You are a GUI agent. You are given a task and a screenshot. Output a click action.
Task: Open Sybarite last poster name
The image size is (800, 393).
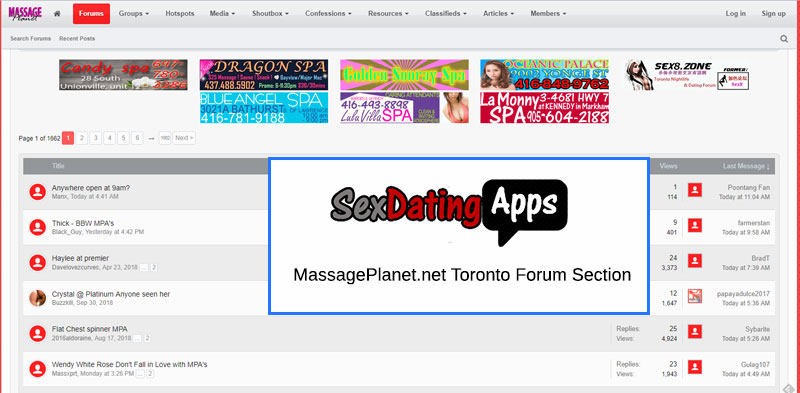coord(758,329)
